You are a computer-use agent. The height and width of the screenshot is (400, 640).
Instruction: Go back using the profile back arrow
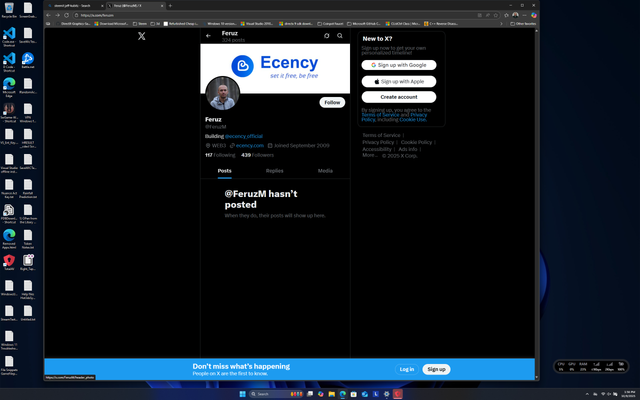(x=208, y=36)
